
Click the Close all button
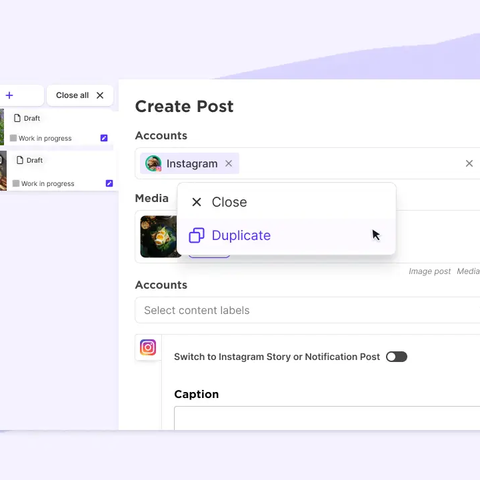80,95
